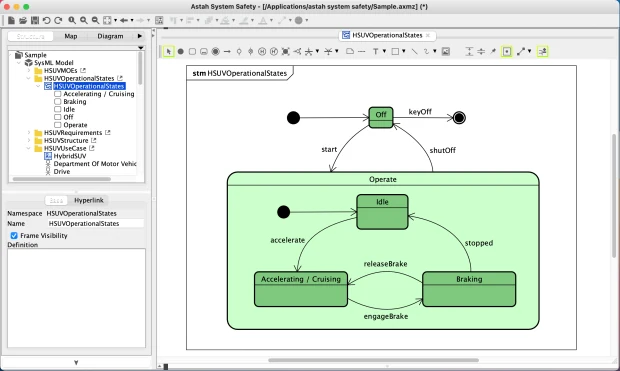The width and height of the screenshot is (620, 371).
Task: Click the Fit in Window toolbar icon
Action: (x=107, y=20)
